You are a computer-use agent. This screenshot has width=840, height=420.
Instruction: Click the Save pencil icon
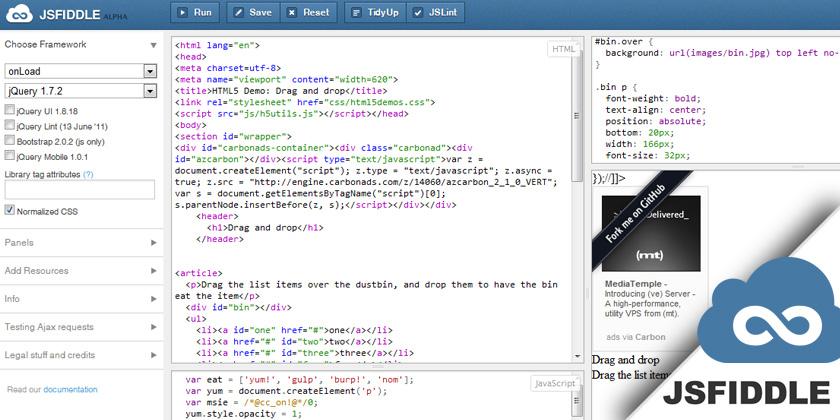pyautogui.click(x=238, y=12)
